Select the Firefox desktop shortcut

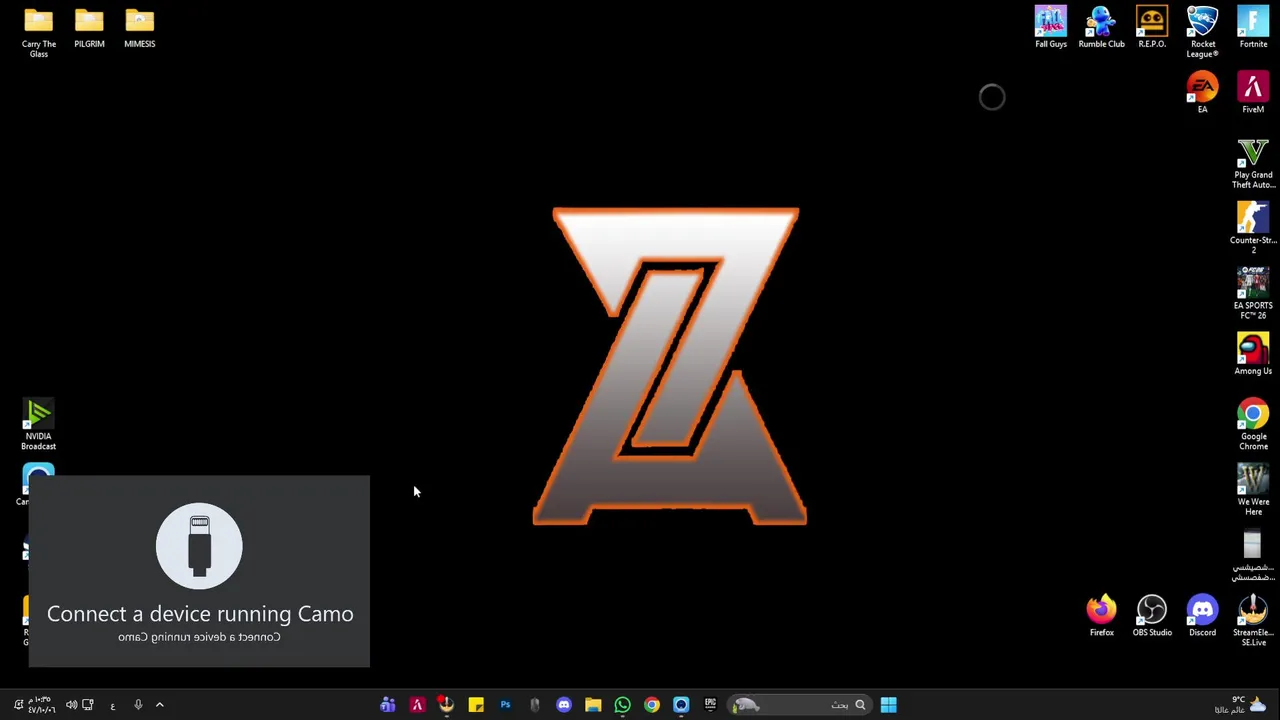tap(1101, 616)
